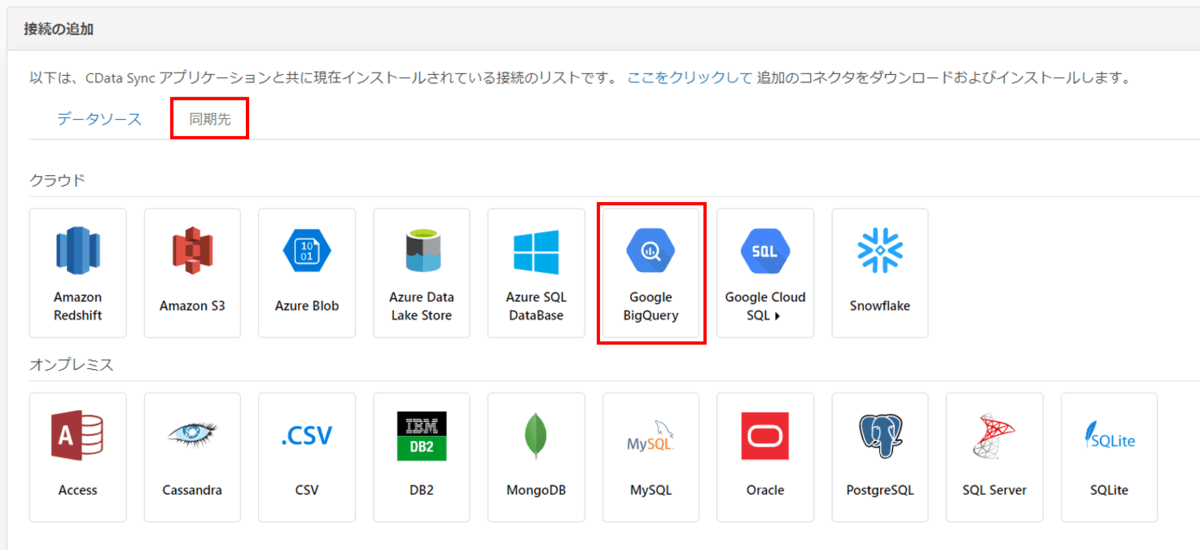The height and width of the screenshot is (550, 1200).
Task: Pick the Oracle connector icon
Action: tap(765, 436)
